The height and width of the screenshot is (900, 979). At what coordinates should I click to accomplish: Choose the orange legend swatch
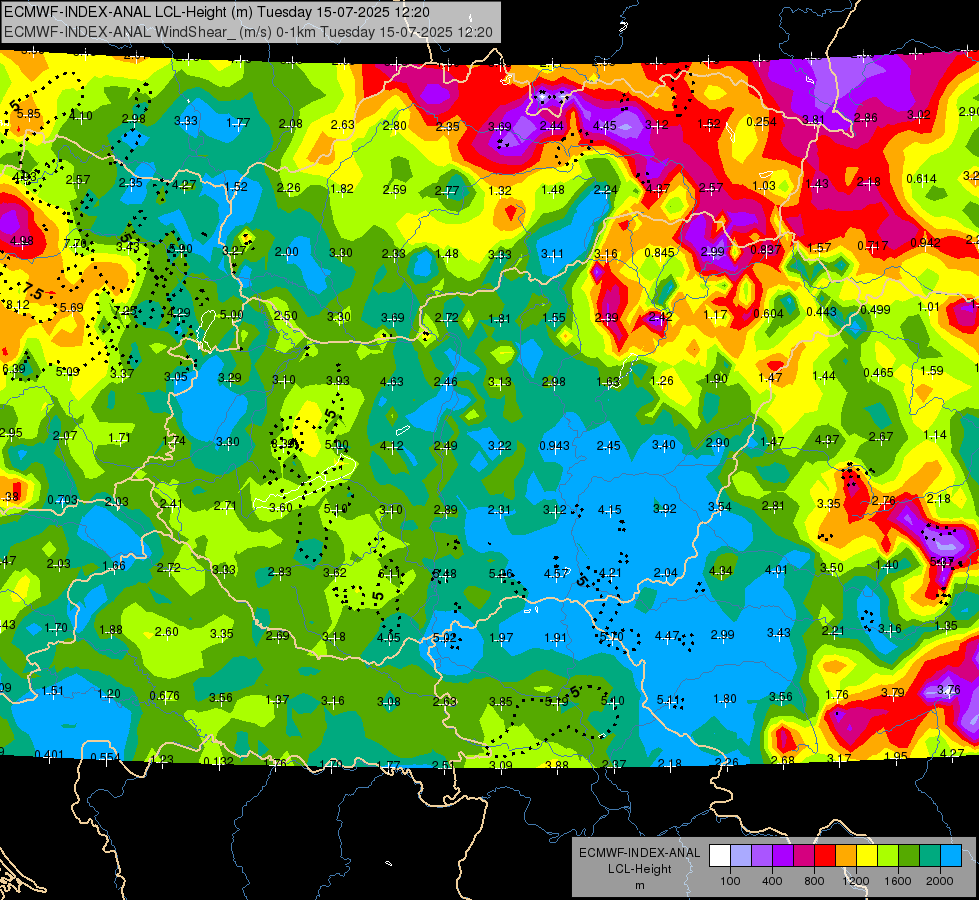[x=846, y=856]
